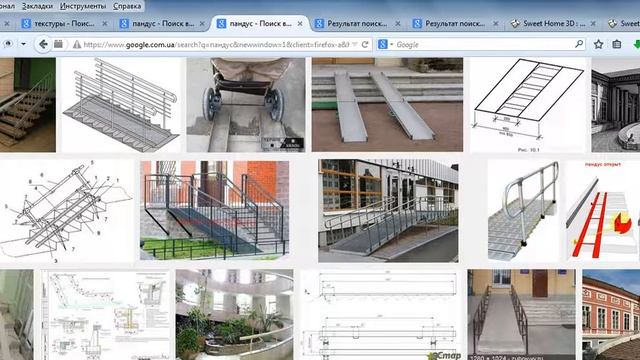Open the ramp construction section drawing
This screenshot has width=640, height=360.
tap(106, 314)
